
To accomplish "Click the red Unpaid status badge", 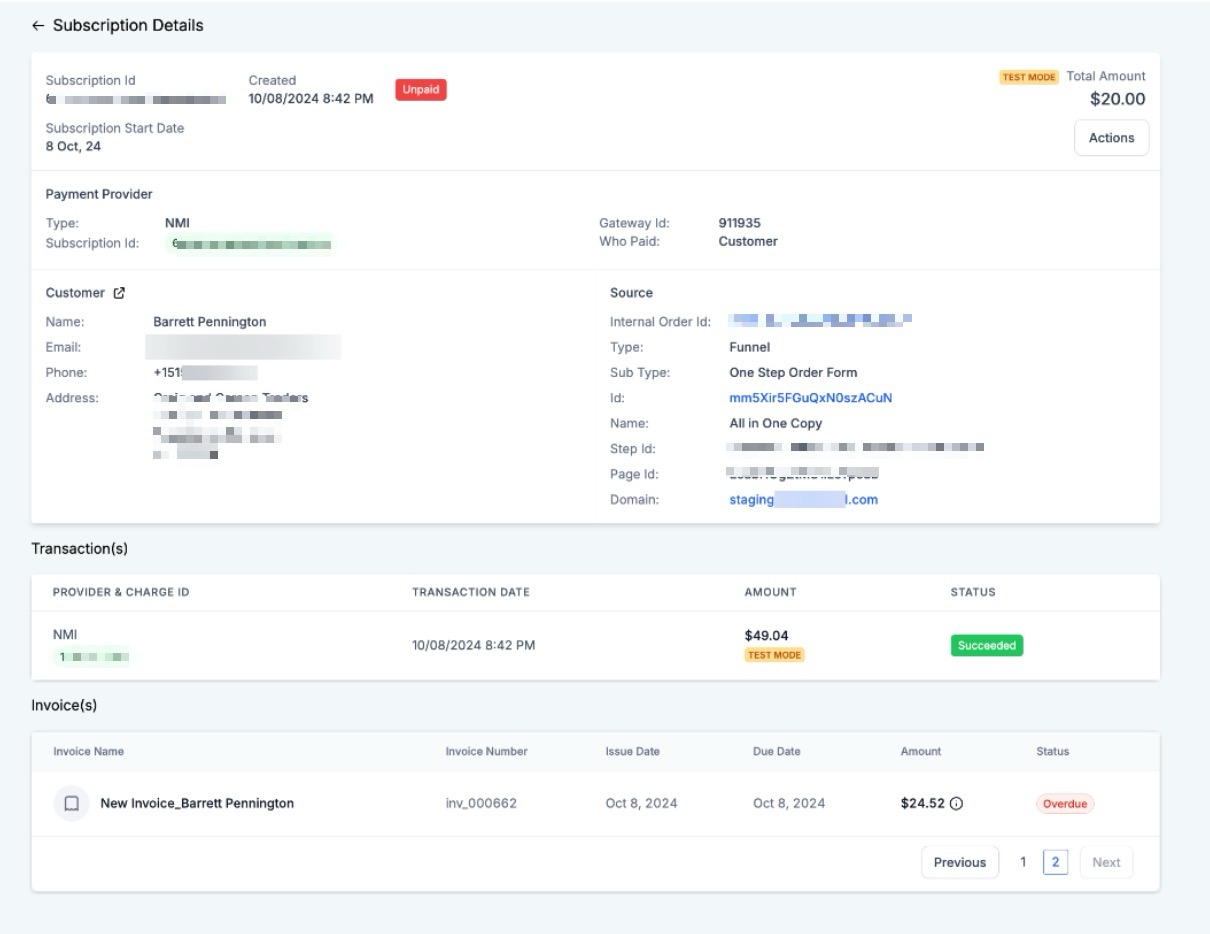I will point(420,90).
